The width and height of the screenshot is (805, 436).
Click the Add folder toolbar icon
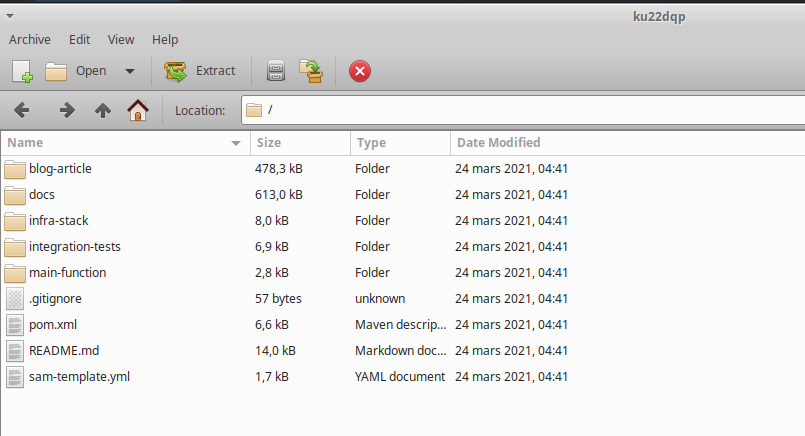click(313, 71)
